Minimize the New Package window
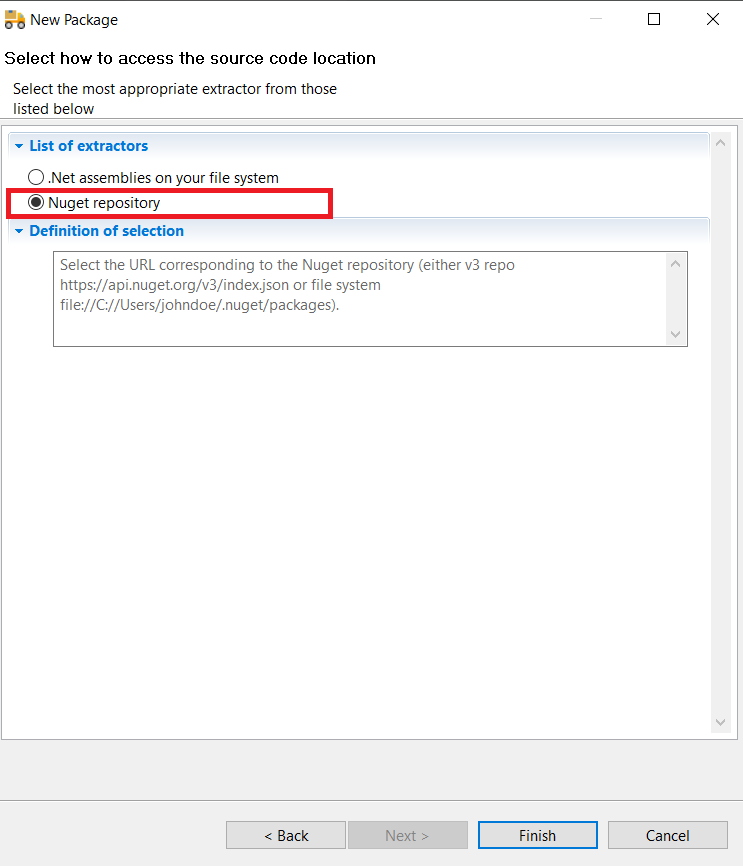 [595, 19]
